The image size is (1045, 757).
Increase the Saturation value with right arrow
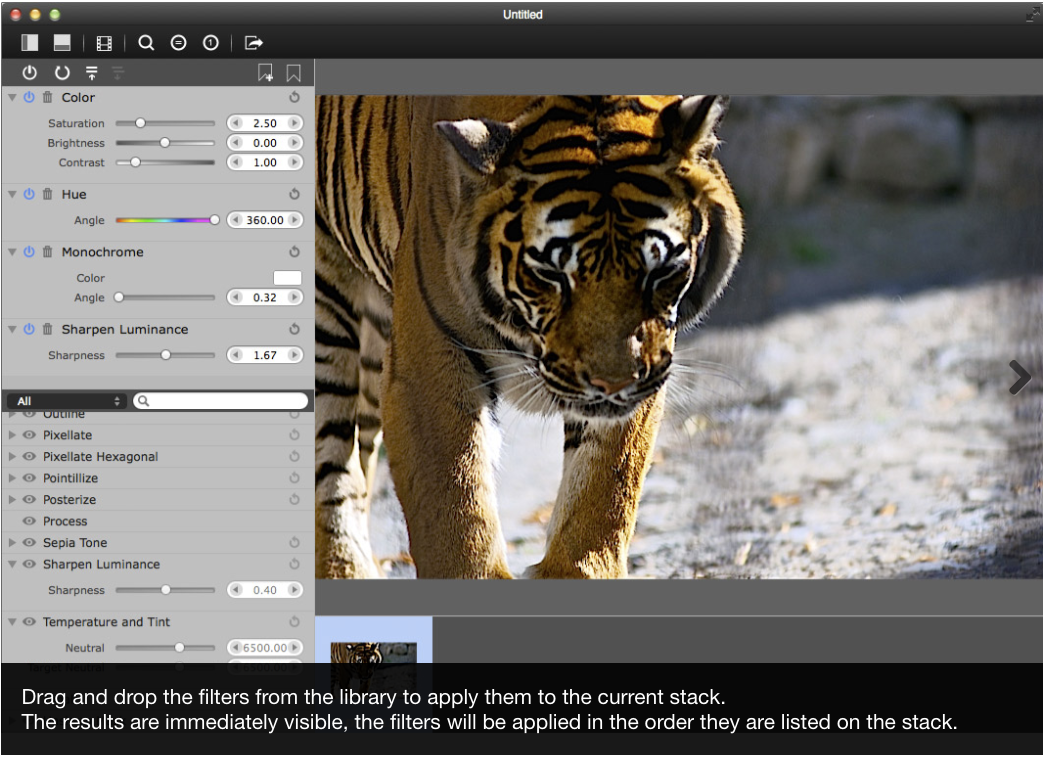click(294, 123)
